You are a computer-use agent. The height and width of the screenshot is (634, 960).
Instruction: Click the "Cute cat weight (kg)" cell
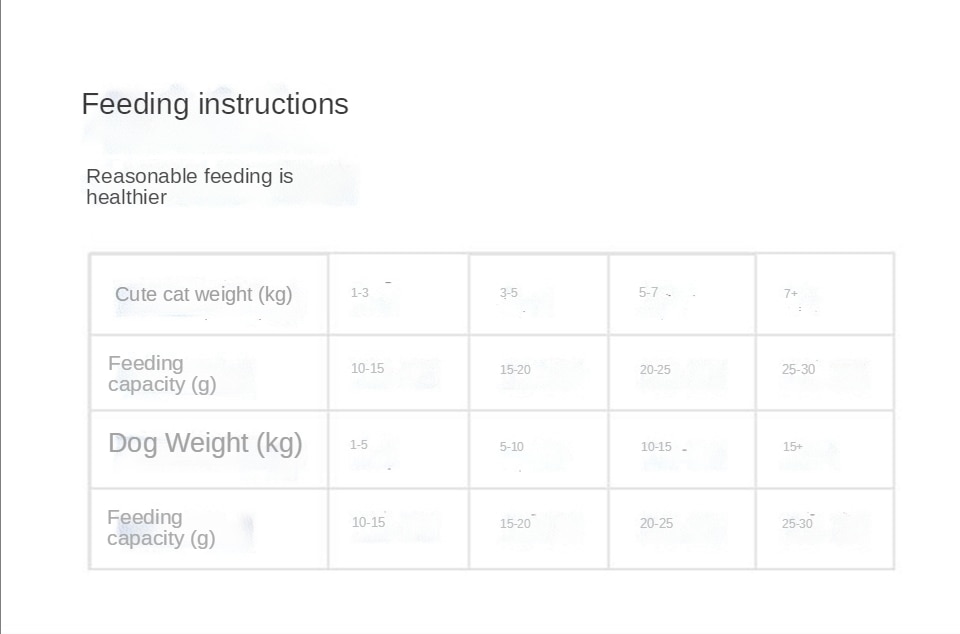(x=203, y=294)
